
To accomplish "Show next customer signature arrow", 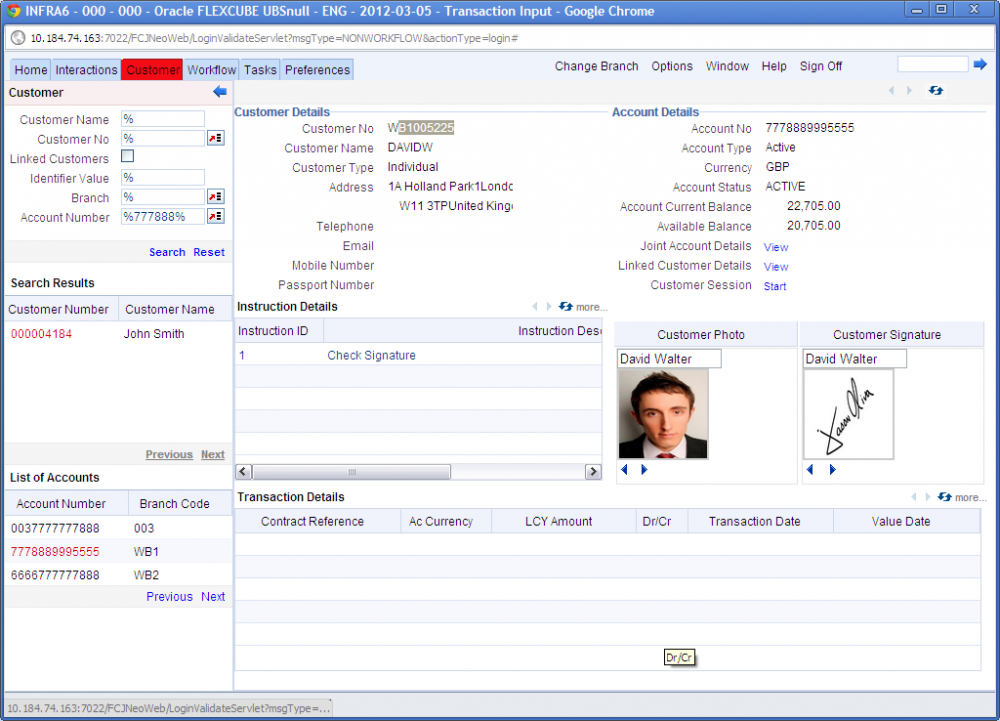I will point(832,470).
